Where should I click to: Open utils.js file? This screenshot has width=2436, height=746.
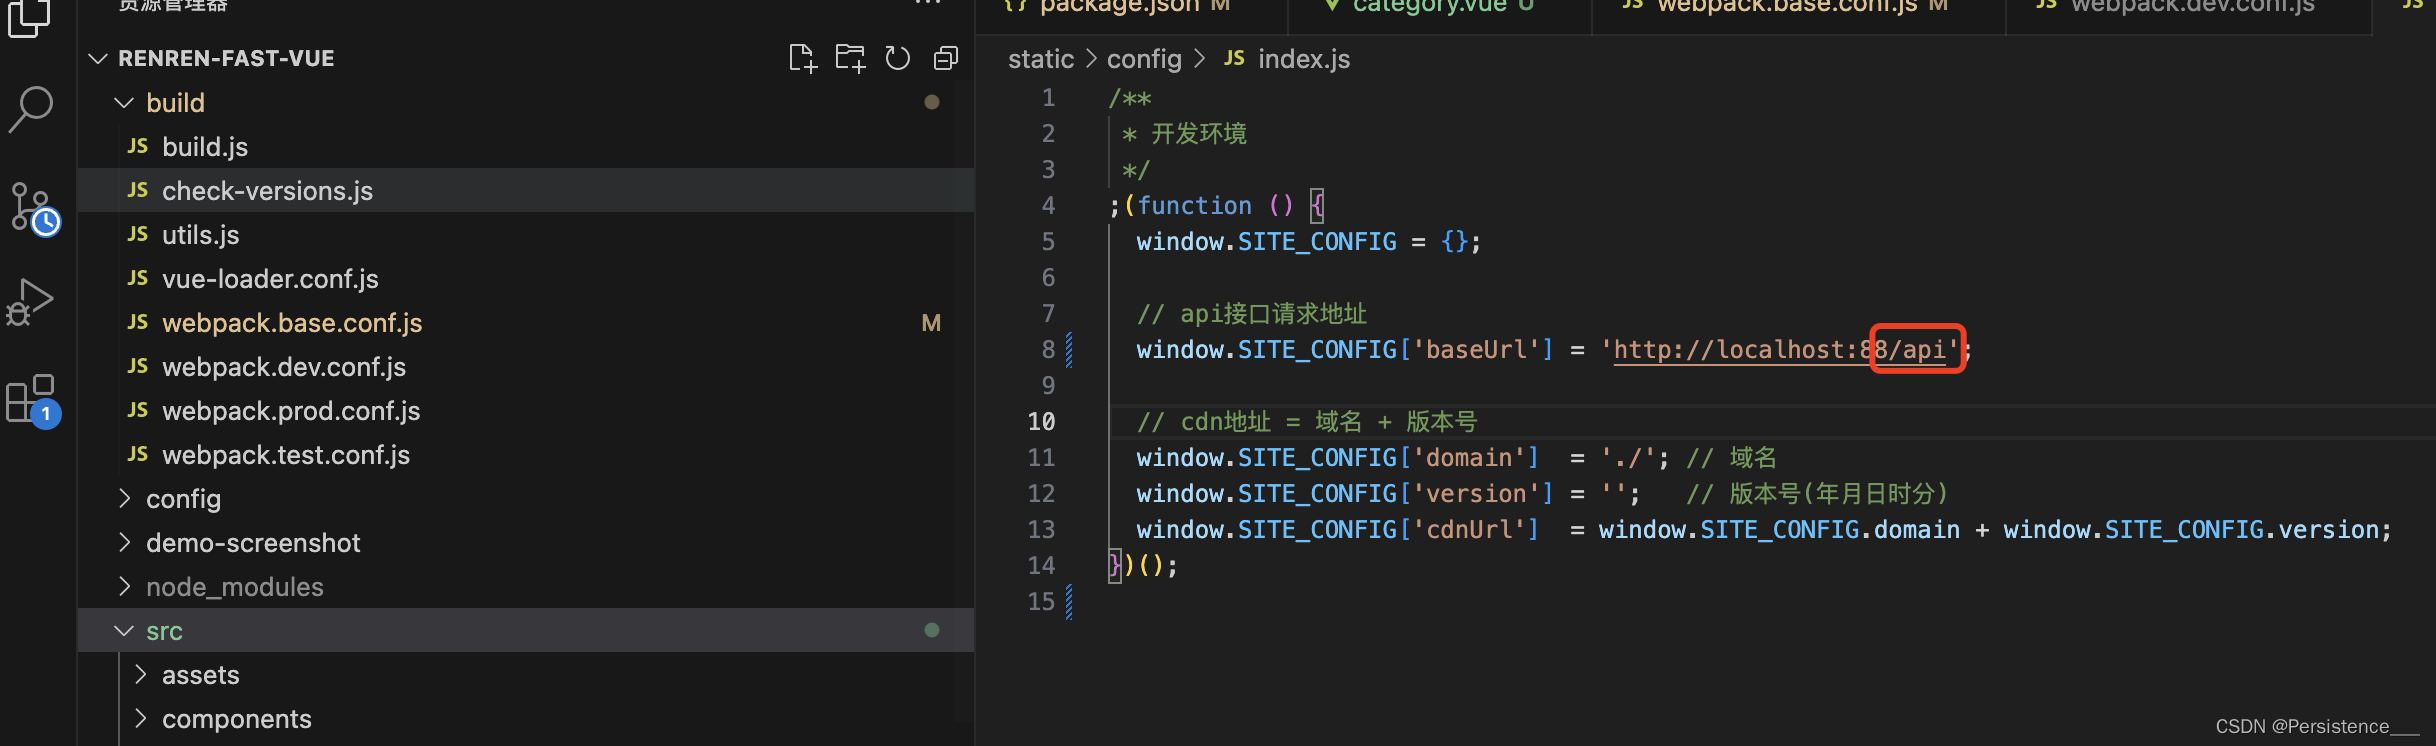coord(526,235)
